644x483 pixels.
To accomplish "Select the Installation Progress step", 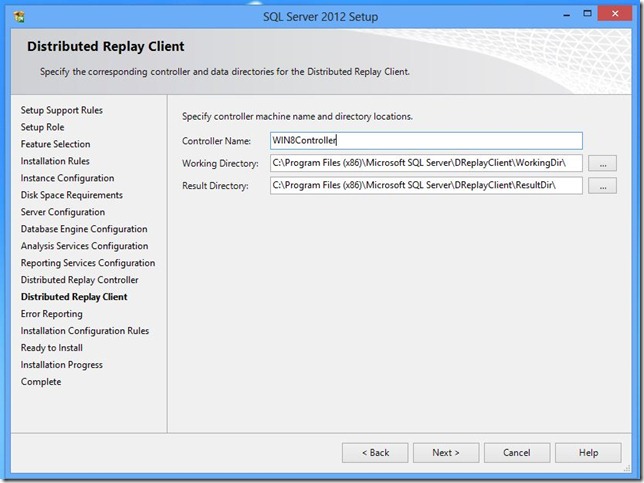I will click(x=62, y=365).
